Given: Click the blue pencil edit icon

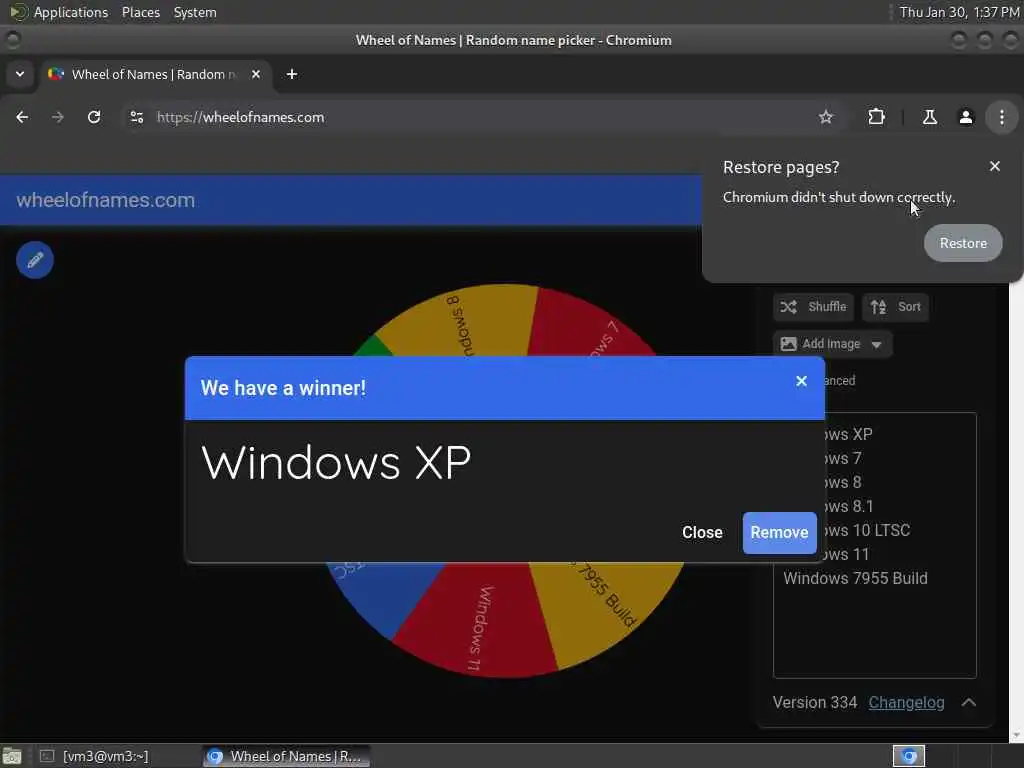Looking at the screenshot, I should [35, 260].
